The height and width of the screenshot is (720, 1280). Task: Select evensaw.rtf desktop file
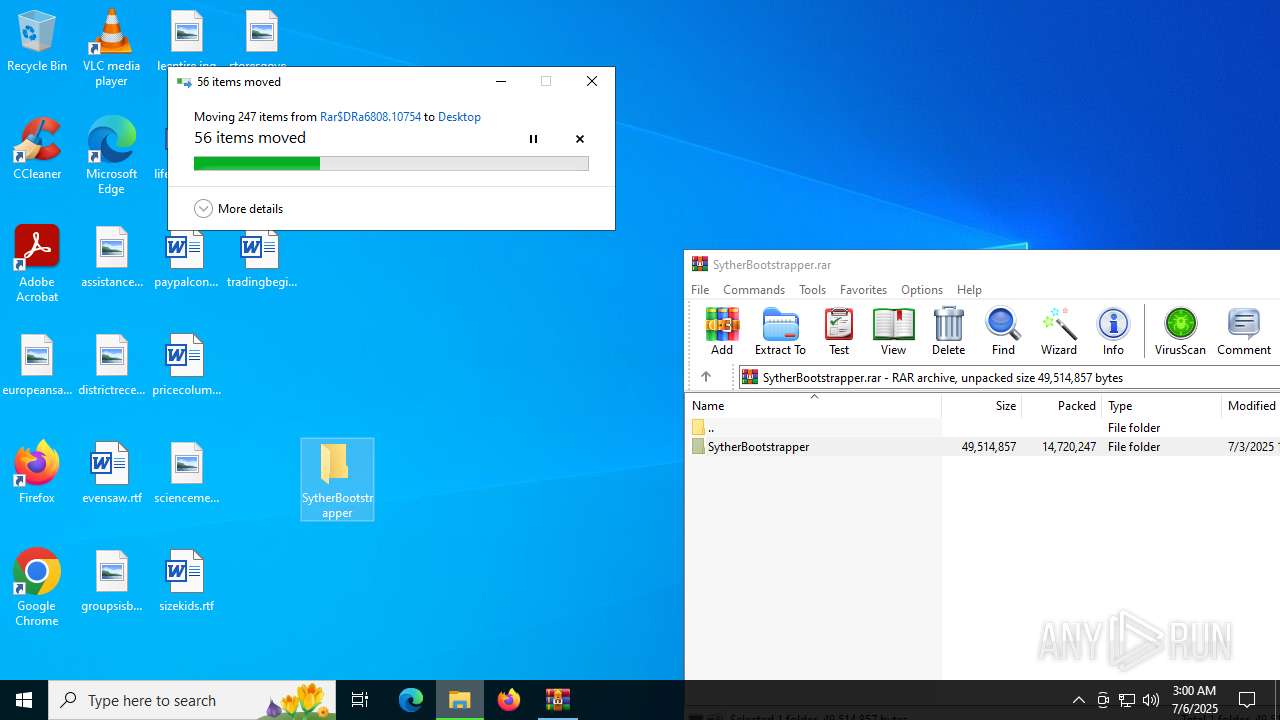(x=112, y=473)
